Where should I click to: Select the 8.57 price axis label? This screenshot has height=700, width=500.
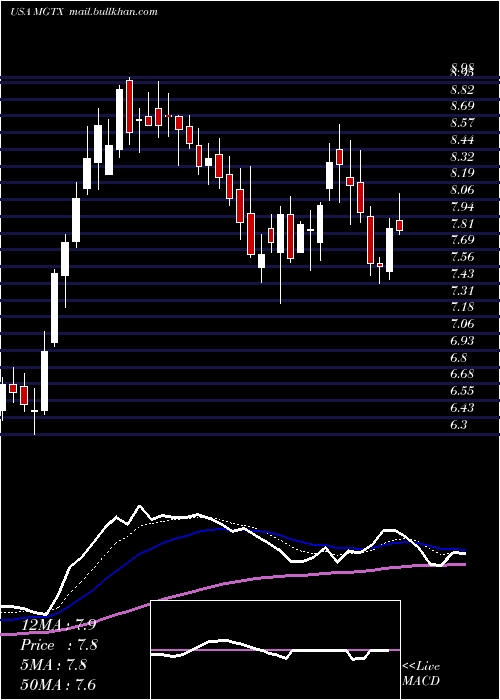tap(462, 123)
